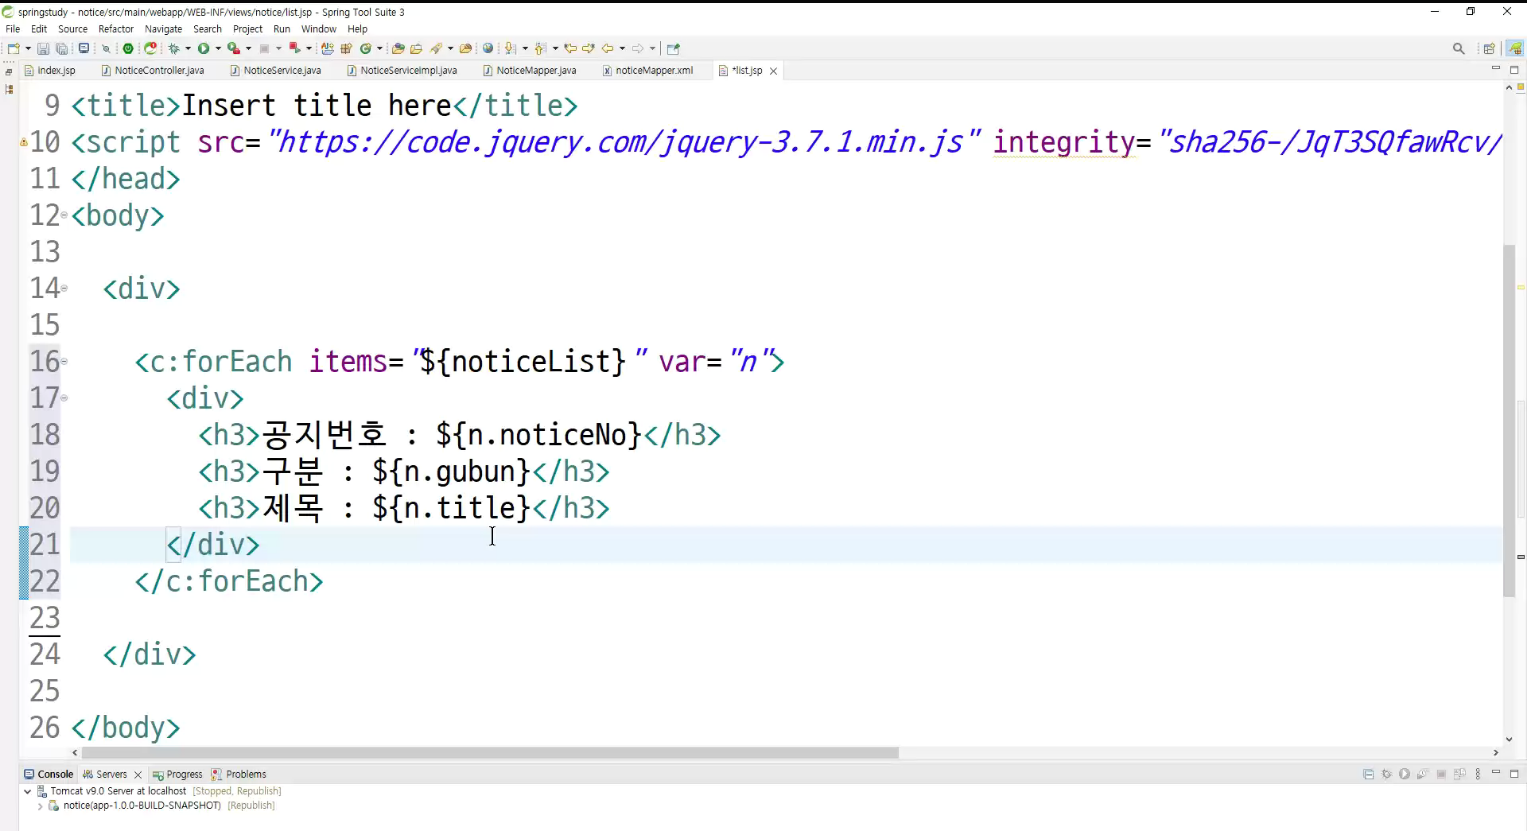Click the editor vertical scrollbar thumb

[x=1509, y=421]
